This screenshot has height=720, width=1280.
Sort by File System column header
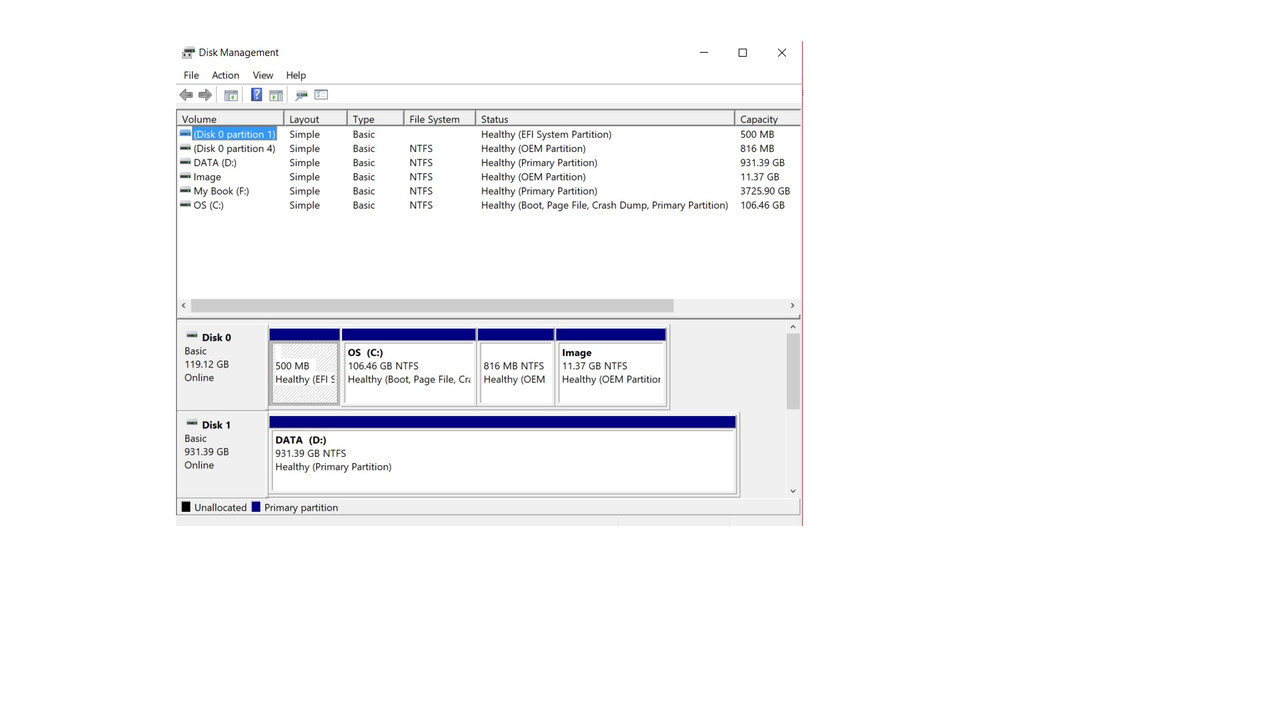[439, 119]
